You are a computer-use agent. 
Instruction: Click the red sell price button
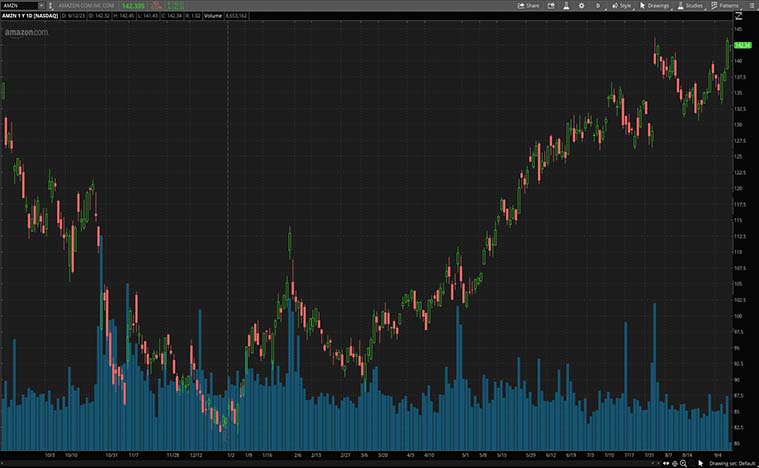pyautogui.click(x=157, y=5)
